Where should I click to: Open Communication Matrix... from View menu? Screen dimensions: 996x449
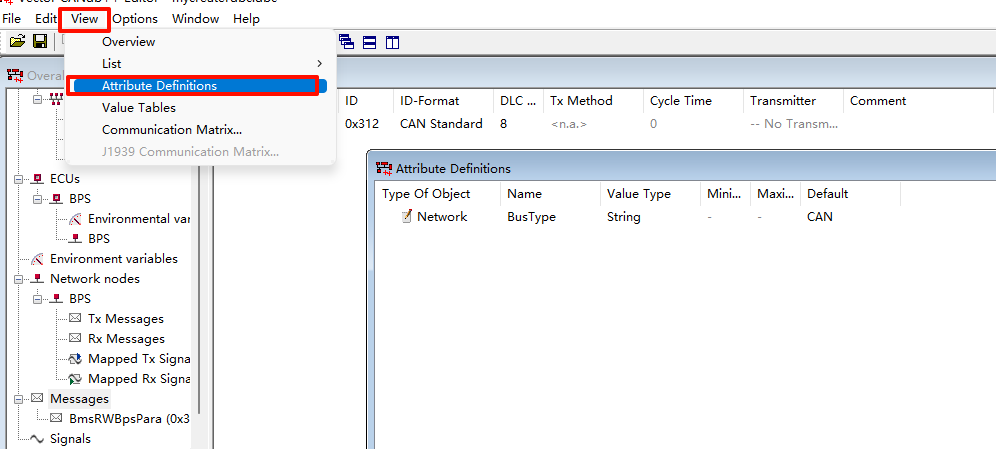(200, 130)
